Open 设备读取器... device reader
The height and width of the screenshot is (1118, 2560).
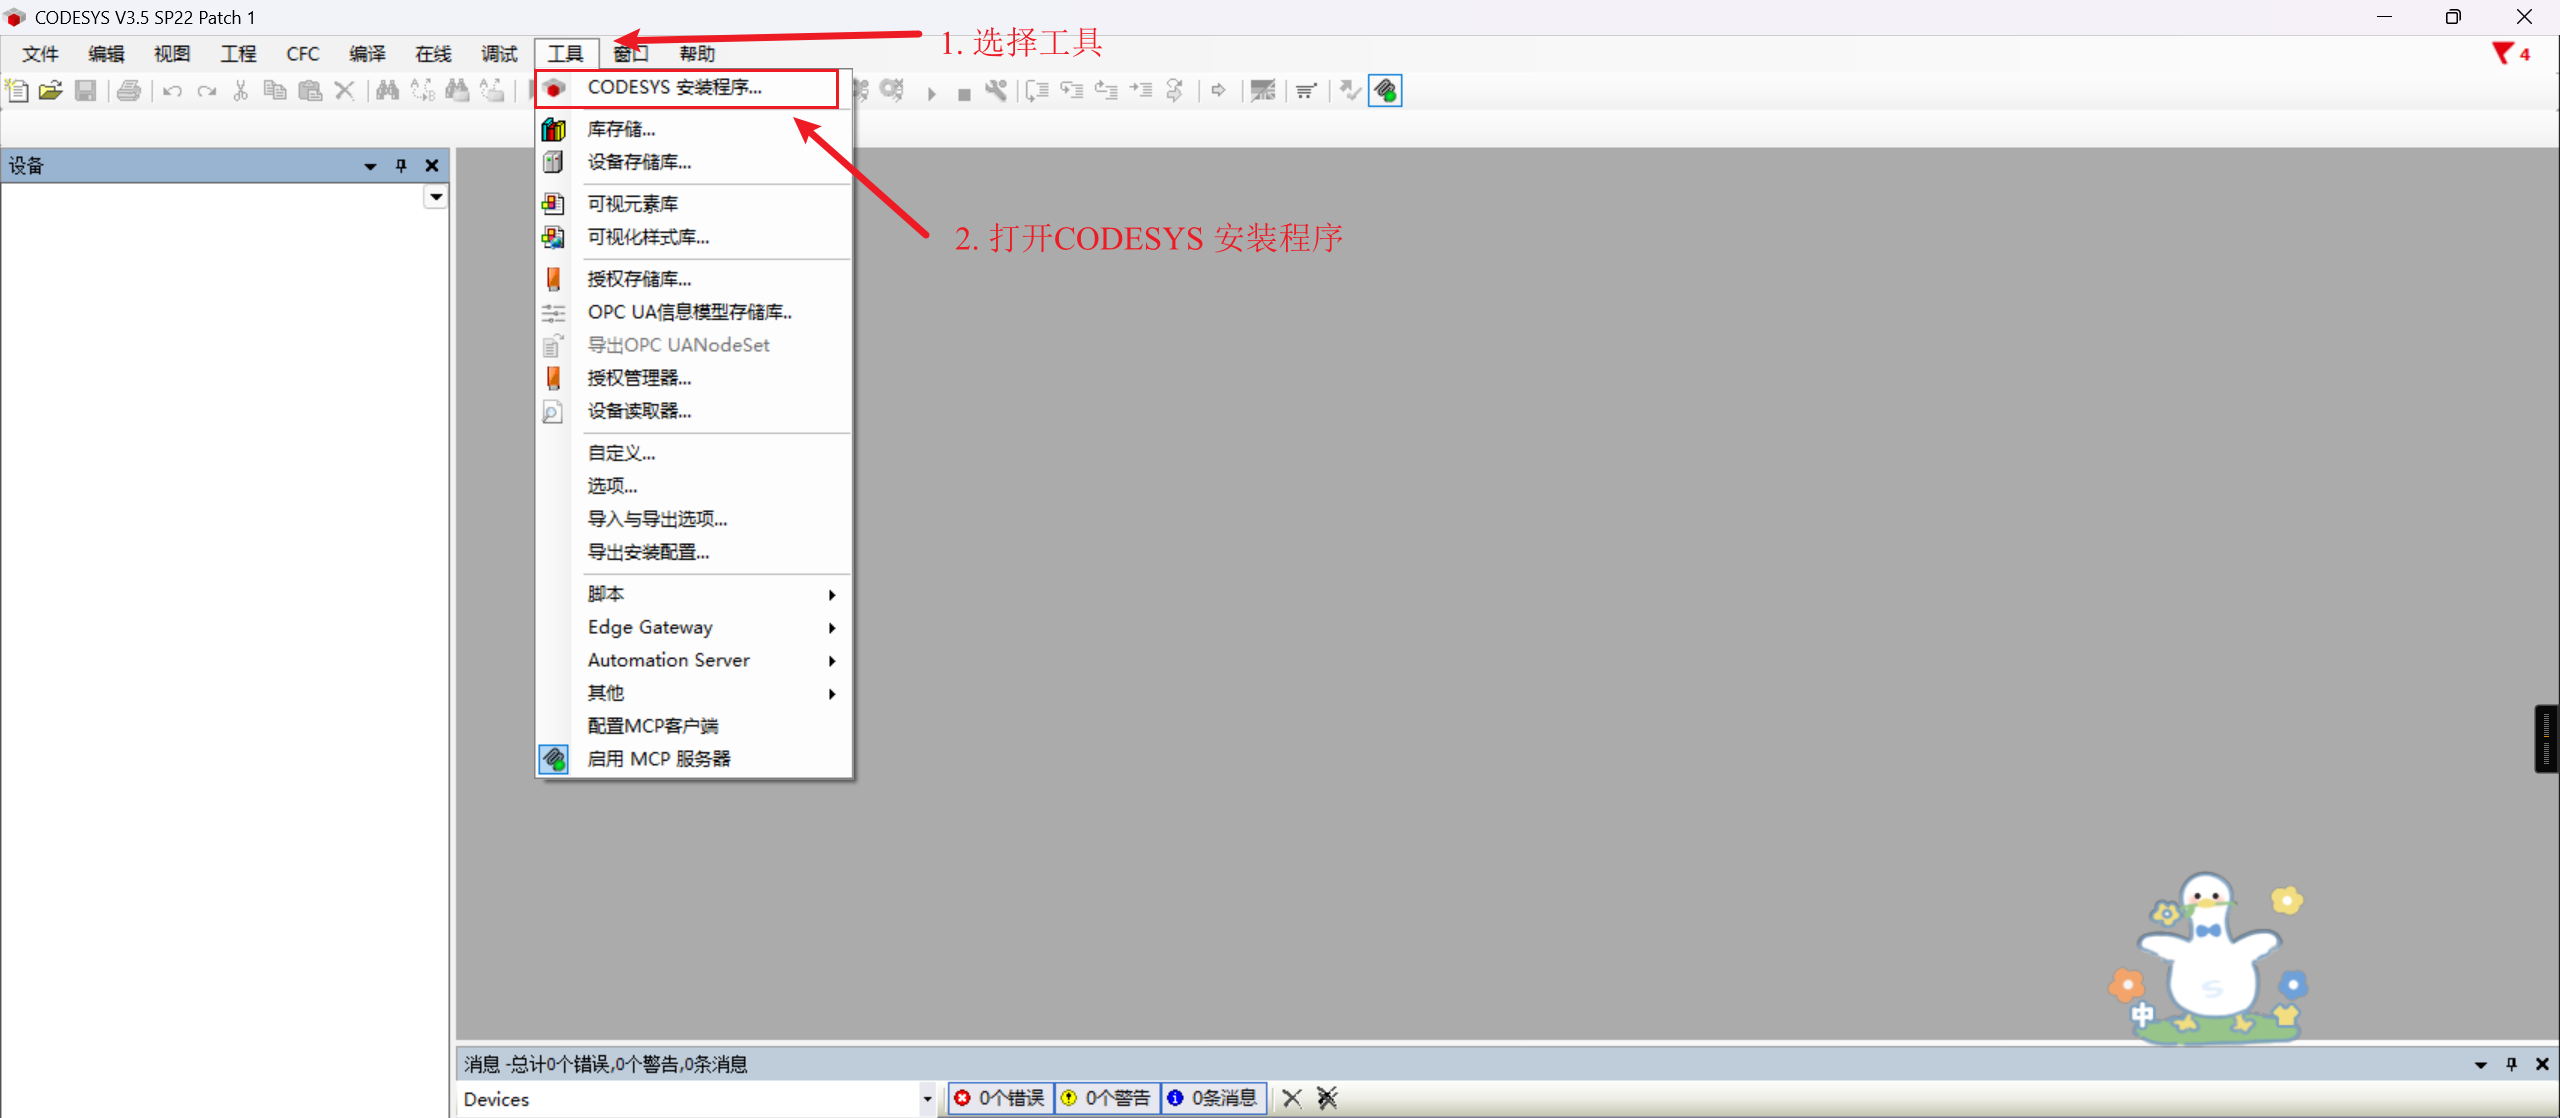[x=694, y=411]
